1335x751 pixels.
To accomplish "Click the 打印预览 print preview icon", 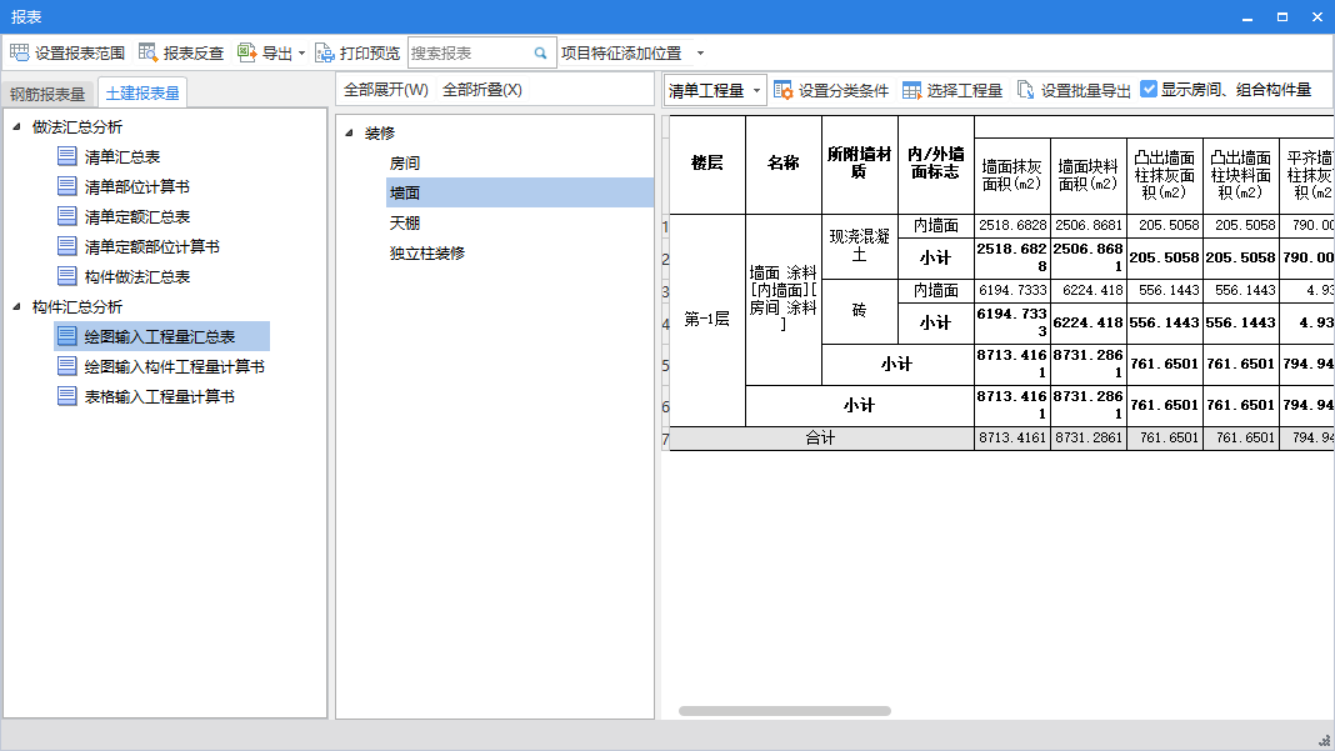I will 324,53.
